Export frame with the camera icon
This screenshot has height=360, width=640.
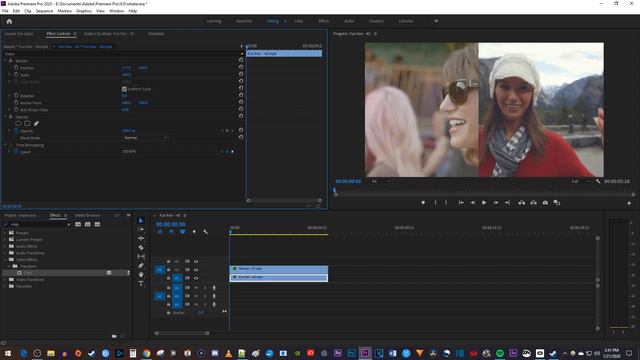[x=545, y=202]
